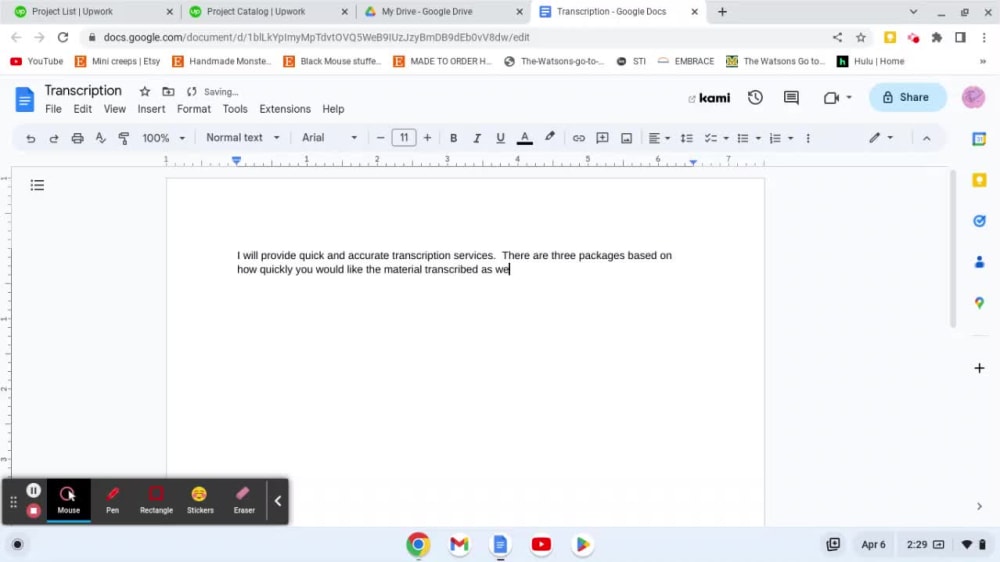This screenshot has width=1000, height=562.
Task: Open with Kami link
Action: 709,98
